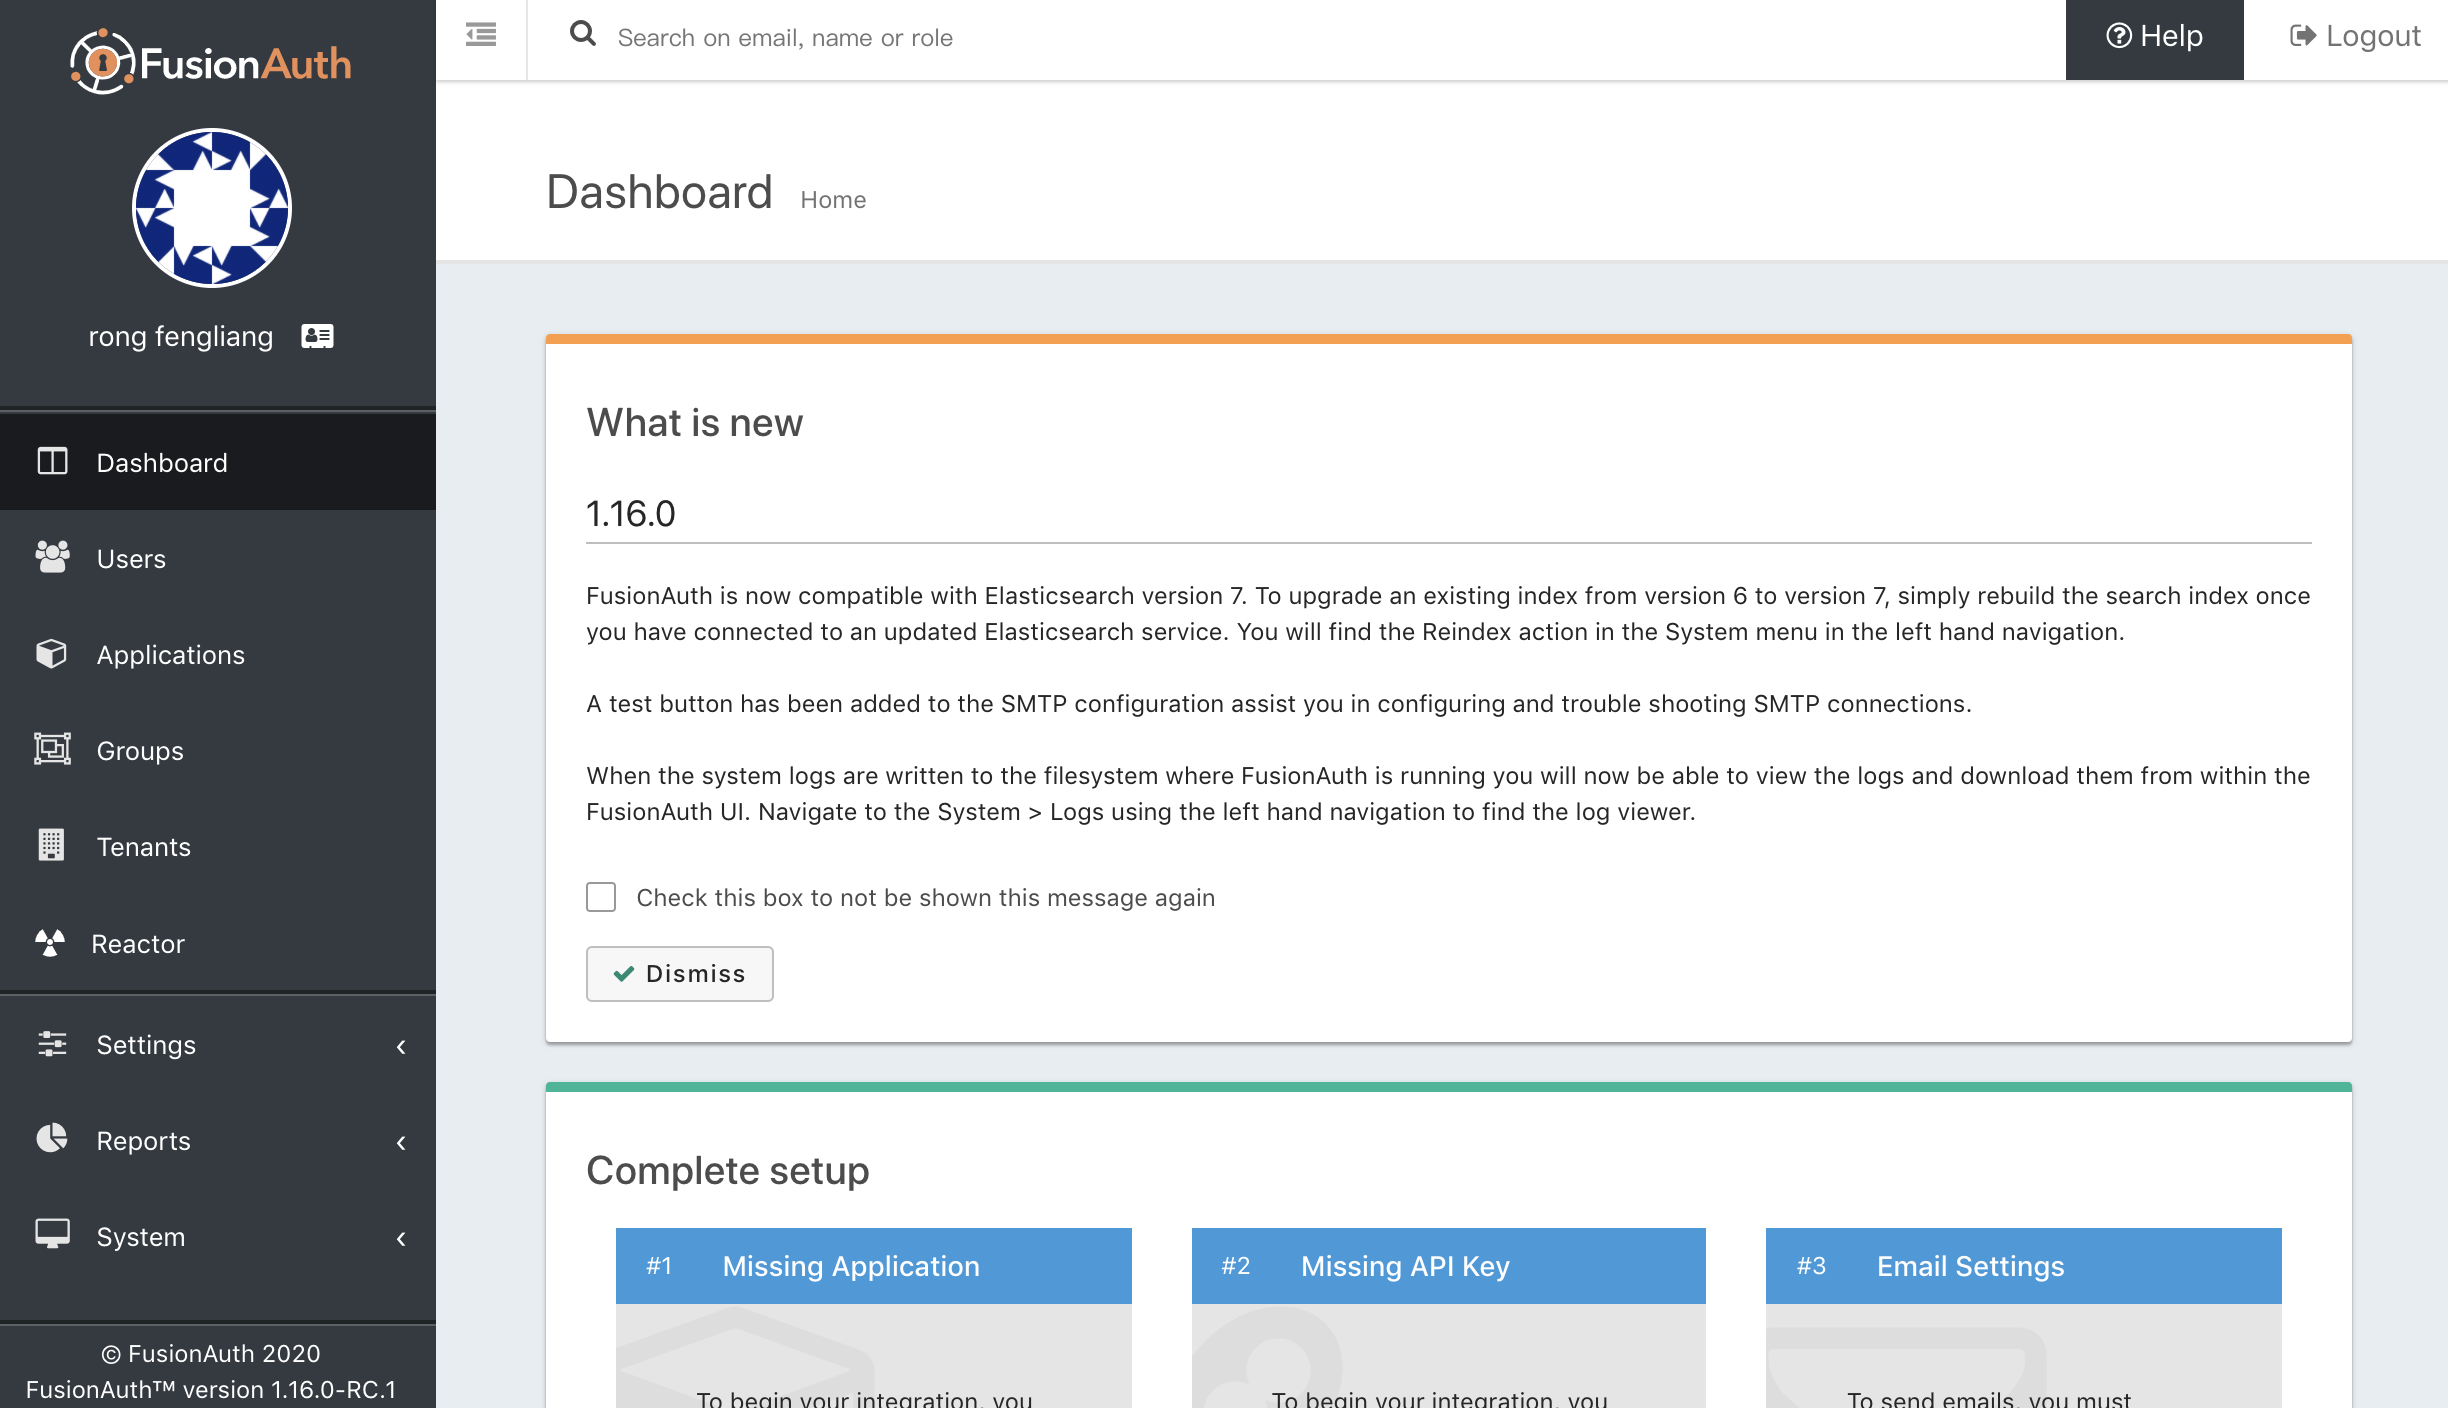Expand the Settings menu chevron
Image resolution: width=2448 pixels, height=1408 pixels.
pos(401,1046)
